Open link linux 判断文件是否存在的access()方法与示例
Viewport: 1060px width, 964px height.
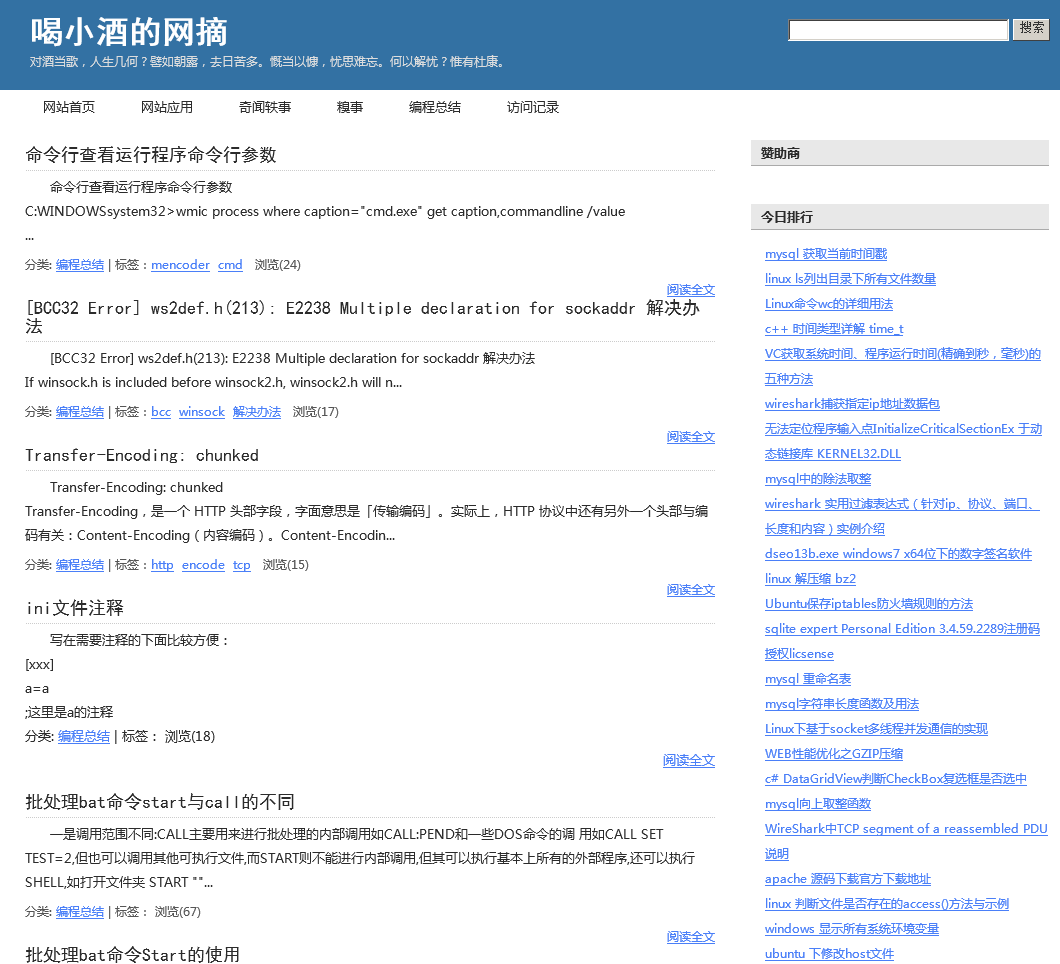click(x=886, y=904)
